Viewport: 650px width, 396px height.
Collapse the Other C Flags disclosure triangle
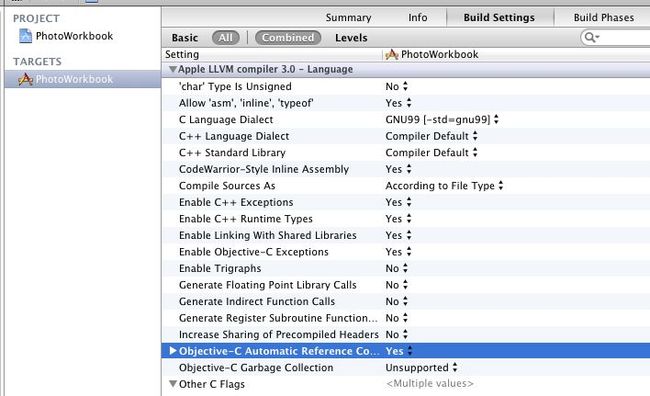173,384
